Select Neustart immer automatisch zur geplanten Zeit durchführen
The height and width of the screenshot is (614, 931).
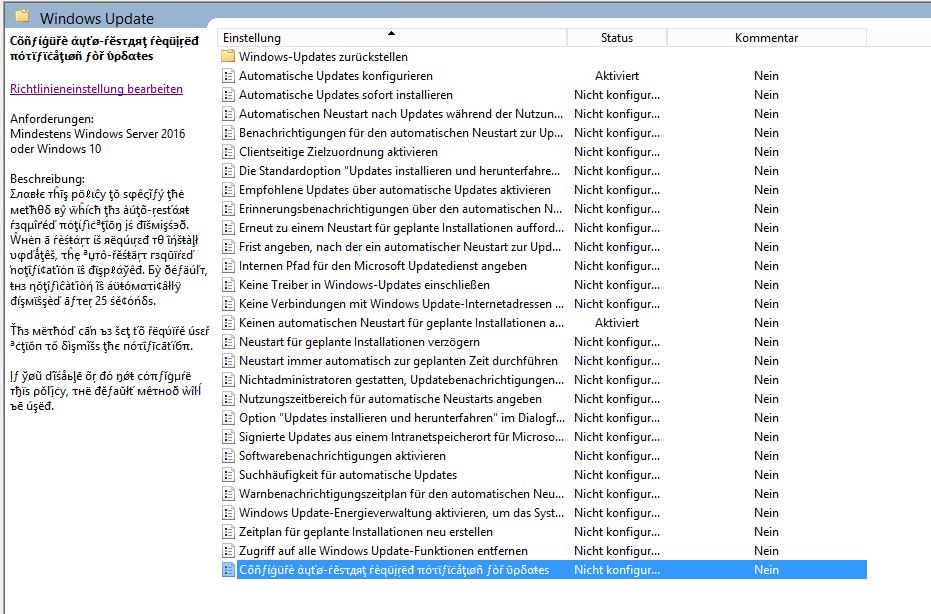398,361
